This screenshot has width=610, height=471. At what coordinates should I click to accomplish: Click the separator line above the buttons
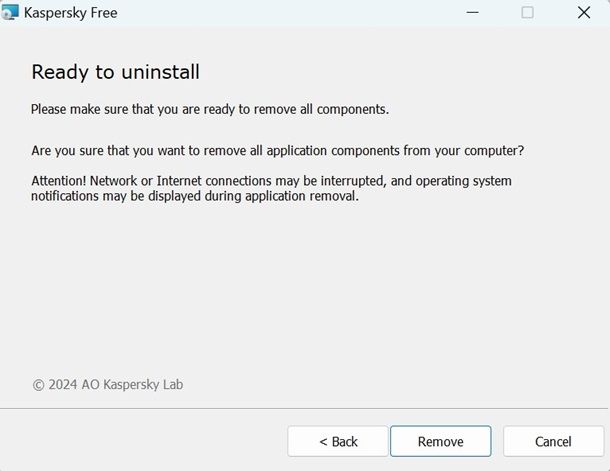(x=305, y=407)
